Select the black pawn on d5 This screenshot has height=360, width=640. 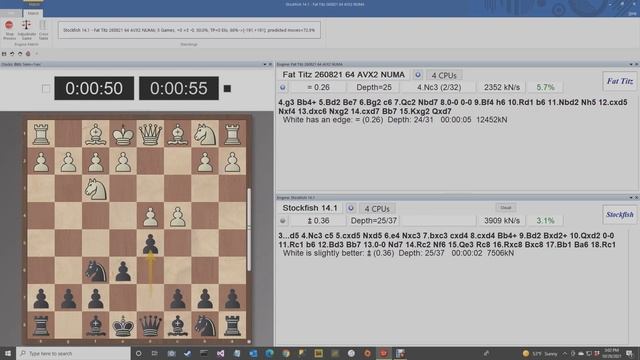pyautogui.click(x=150, y=244)
